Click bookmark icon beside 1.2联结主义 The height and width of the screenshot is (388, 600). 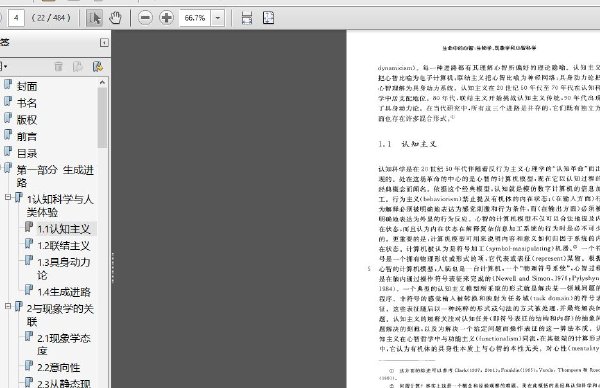click(29, 244)
